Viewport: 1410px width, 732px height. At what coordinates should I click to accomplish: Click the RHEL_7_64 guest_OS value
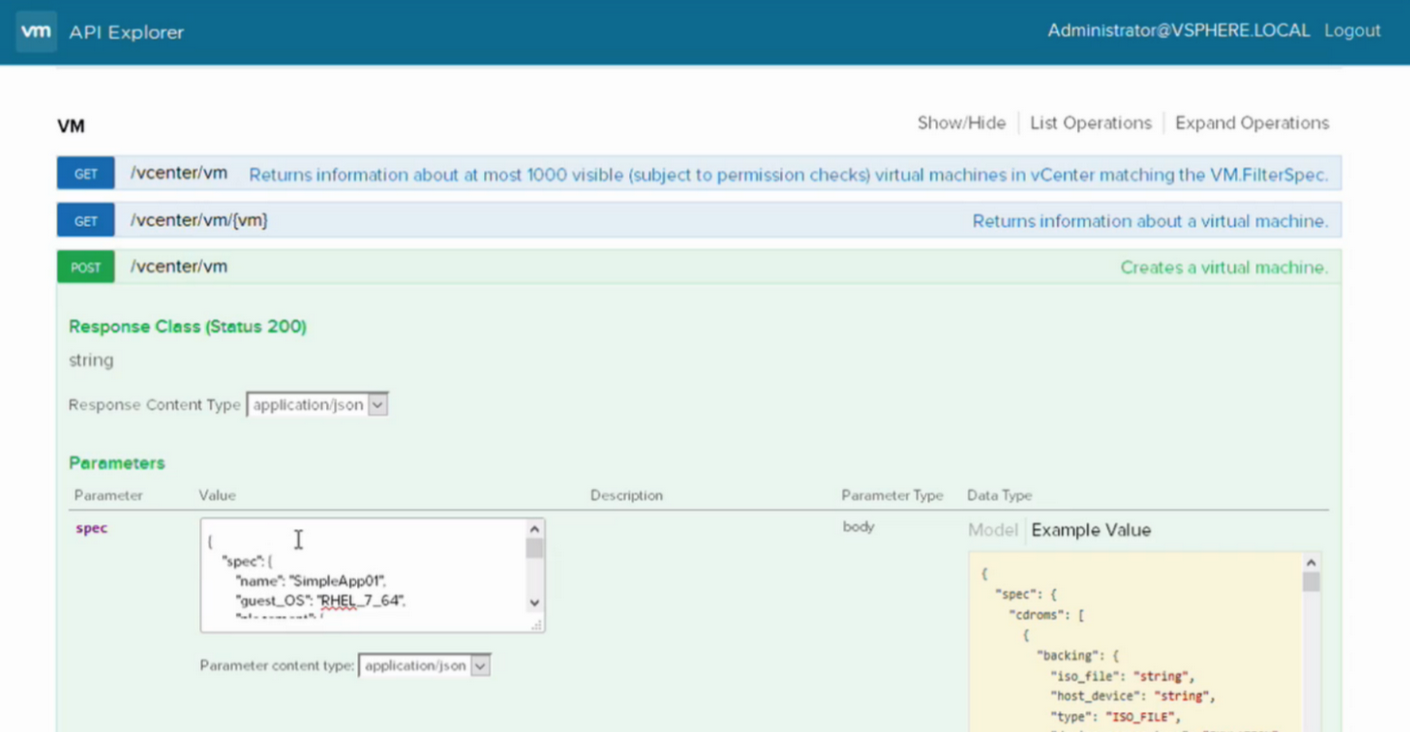click(x=360, y=600)
